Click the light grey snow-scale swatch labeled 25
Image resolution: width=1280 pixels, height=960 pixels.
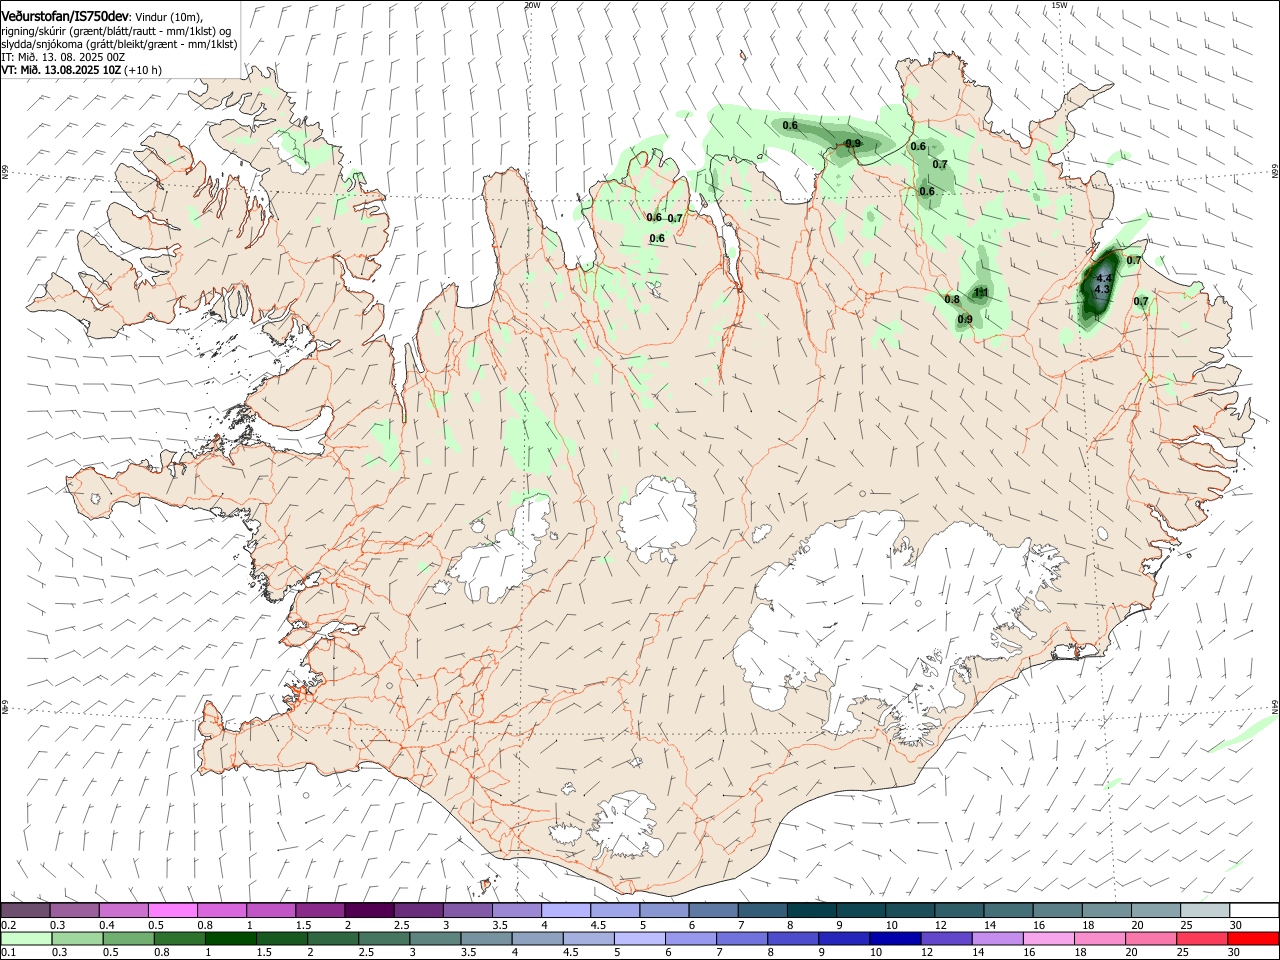pyautogui.click(x=1204, y=910)
